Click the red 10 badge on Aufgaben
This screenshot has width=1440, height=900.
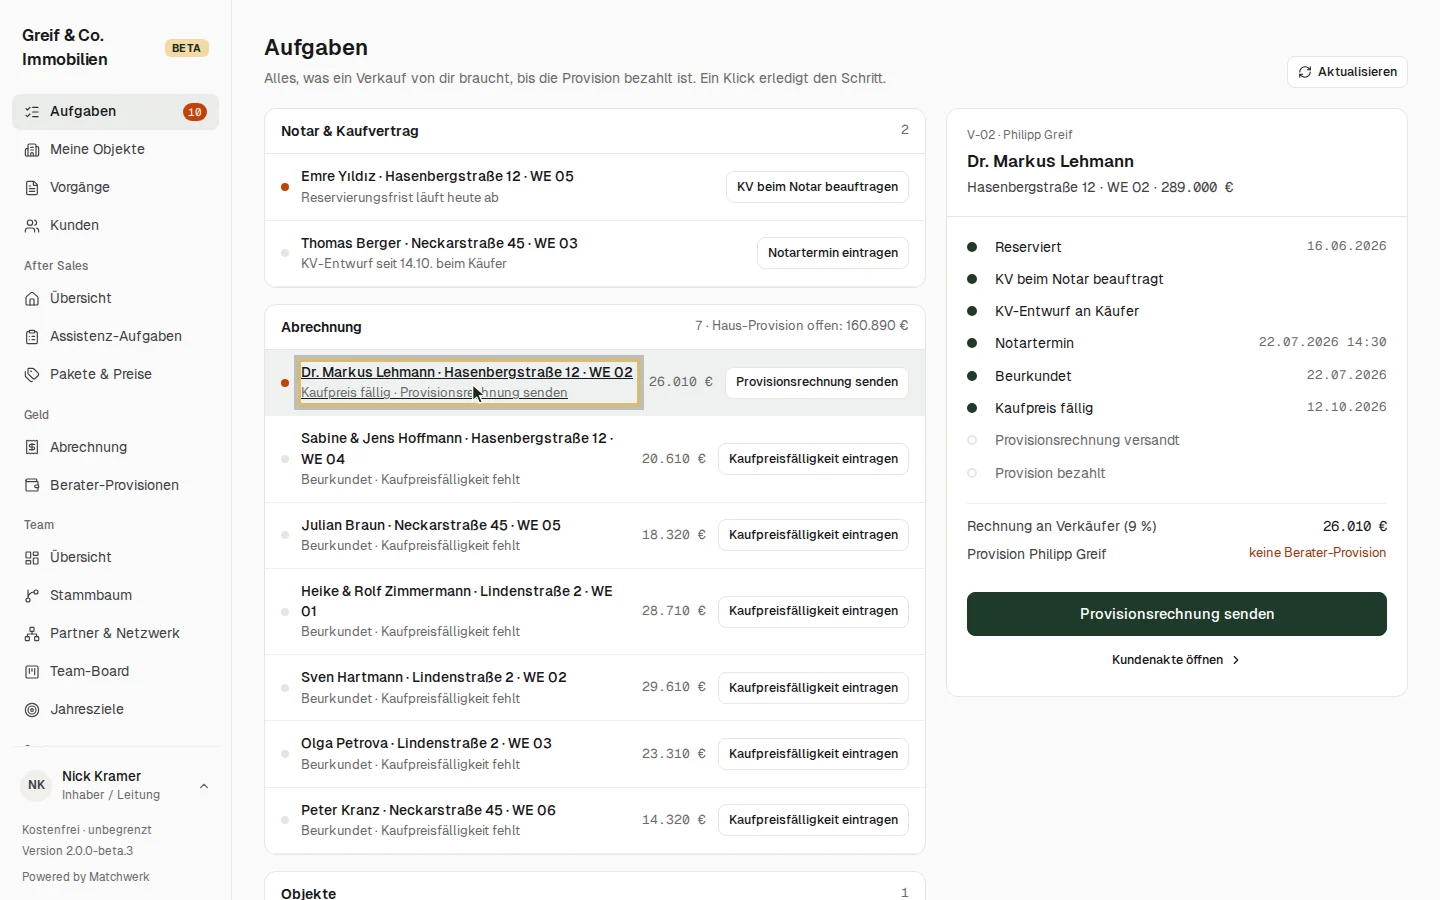pyautogui.click(x=195, y=112)
